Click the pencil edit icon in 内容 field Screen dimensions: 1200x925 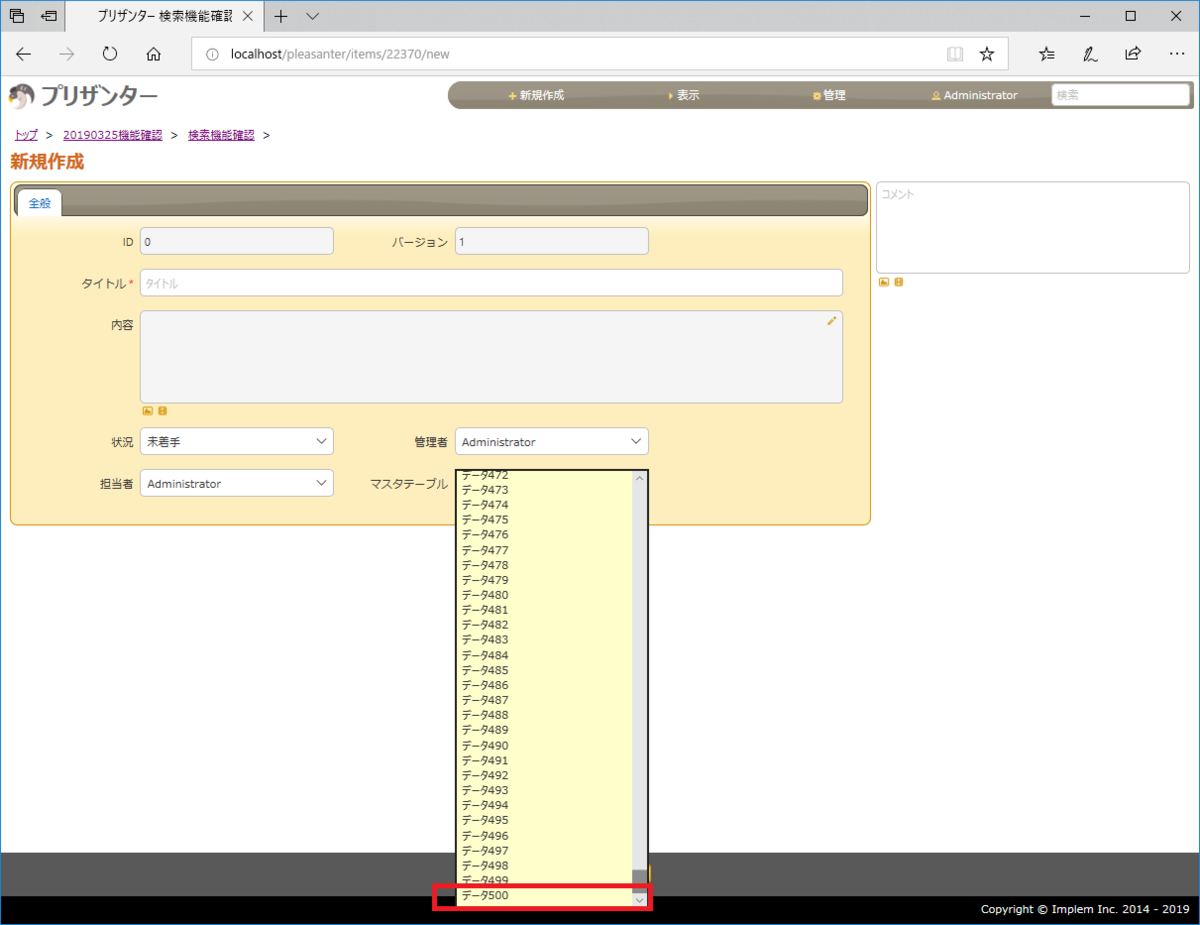point(831,321)
